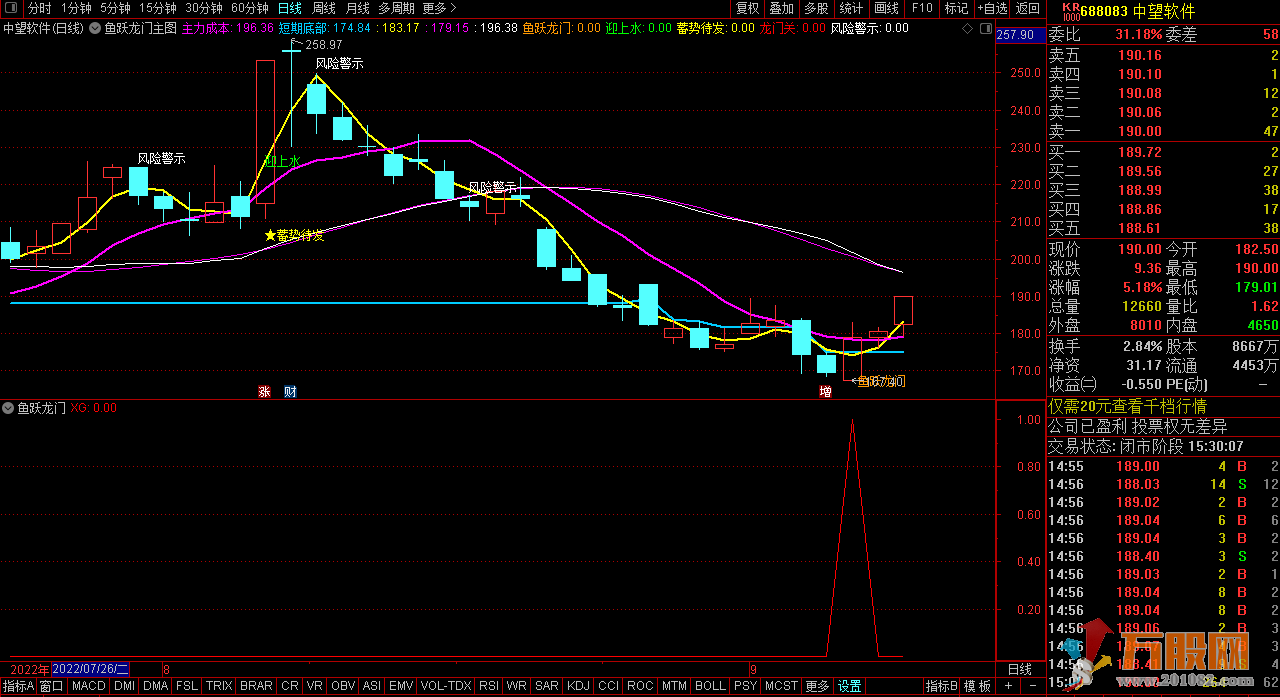Switch sub-chart to the VR indicator
The height and width of the screenshot is (697, 1280).
click(x=315, y=686)
